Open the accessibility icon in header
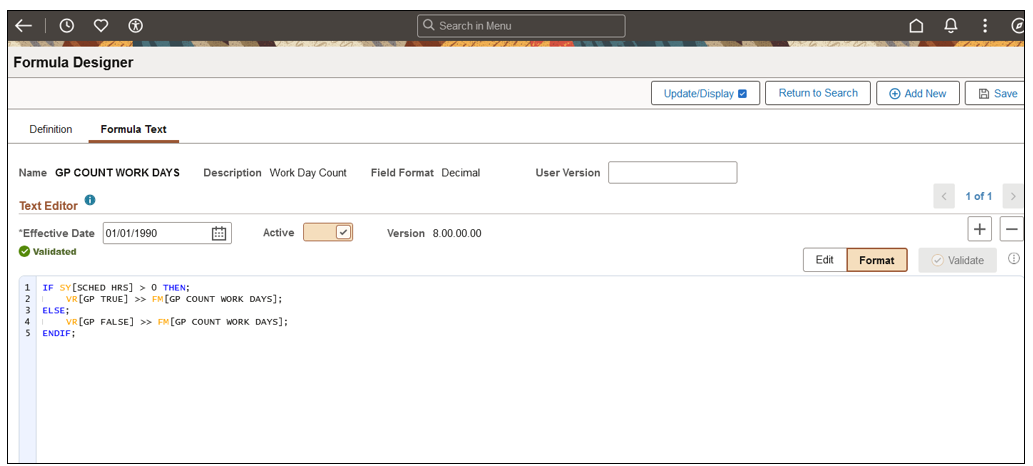The width and height of the screenshot is (1033, 466). pos(135,26)
